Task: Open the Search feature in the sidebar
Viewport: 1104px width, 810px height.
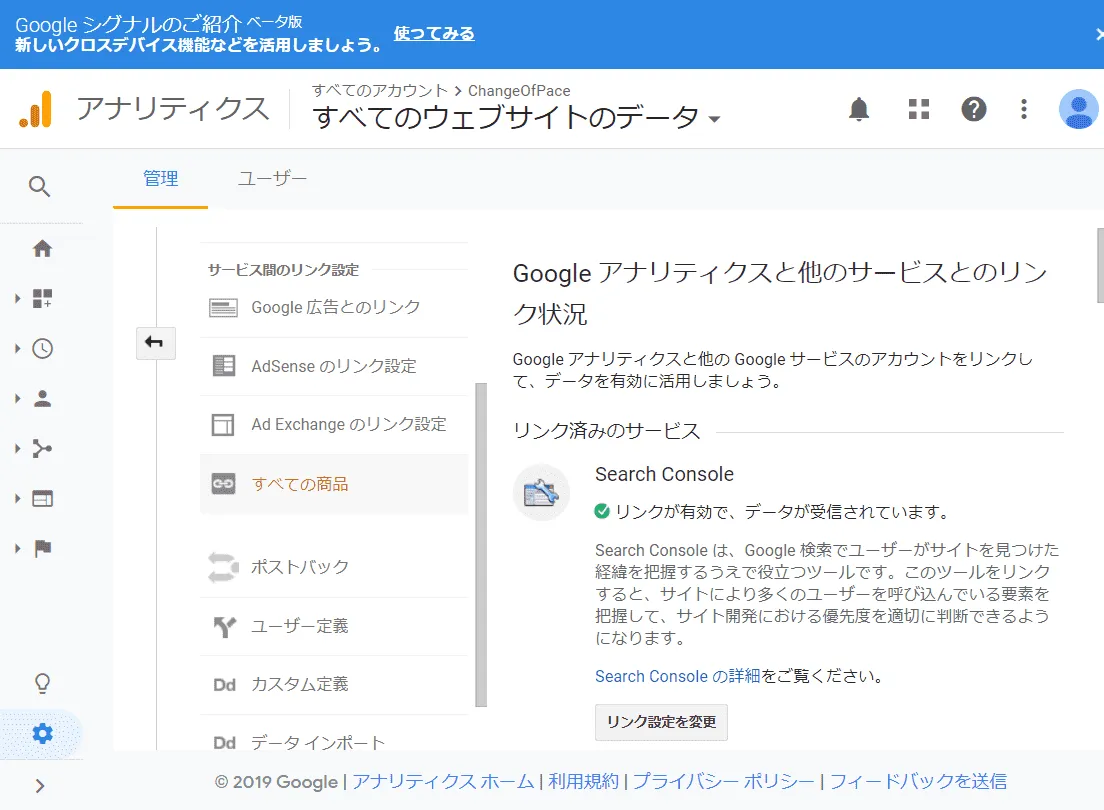Action: pyautogui.click(x=40, y=187)
